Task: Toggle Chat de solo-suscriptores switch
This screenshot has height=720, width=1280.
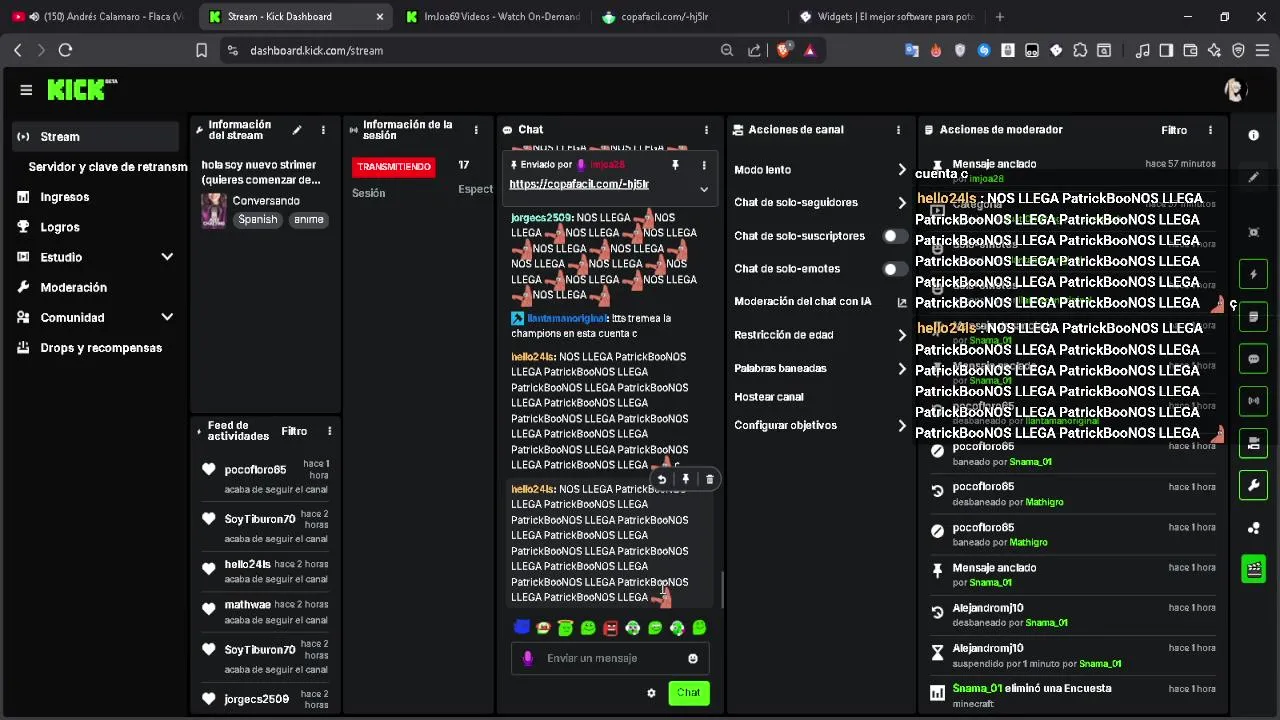Action: click(x=895, y=237)
